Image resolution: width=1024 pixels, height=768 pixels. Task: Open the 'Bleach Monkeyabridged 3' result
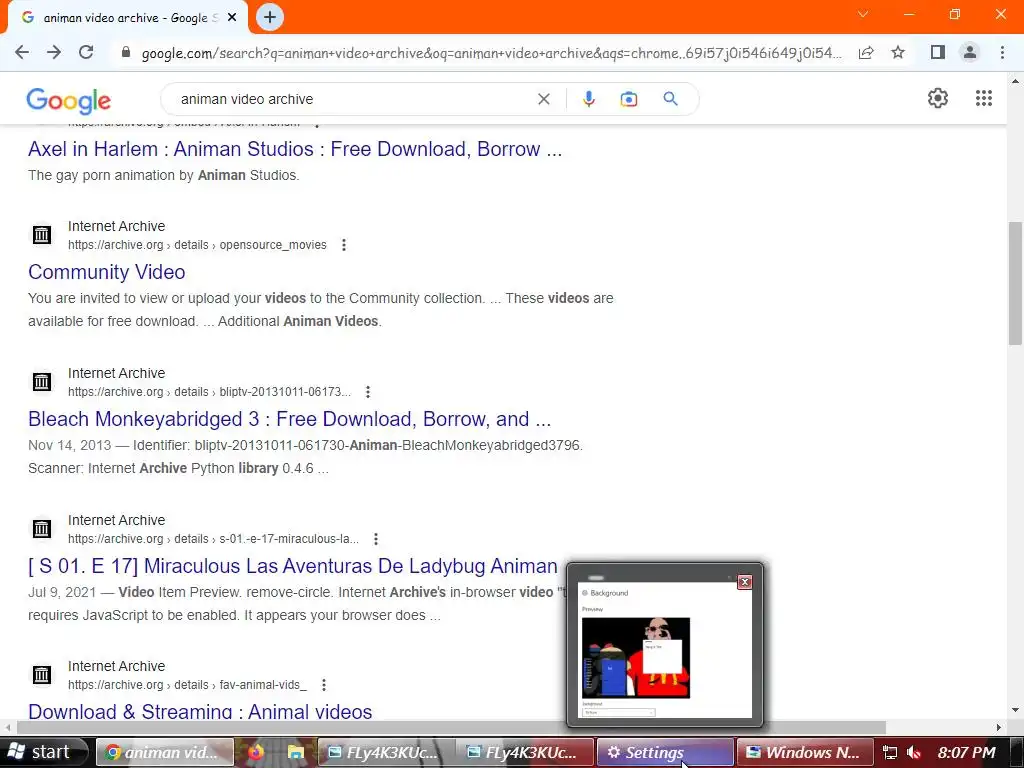[x=289, y=419]
